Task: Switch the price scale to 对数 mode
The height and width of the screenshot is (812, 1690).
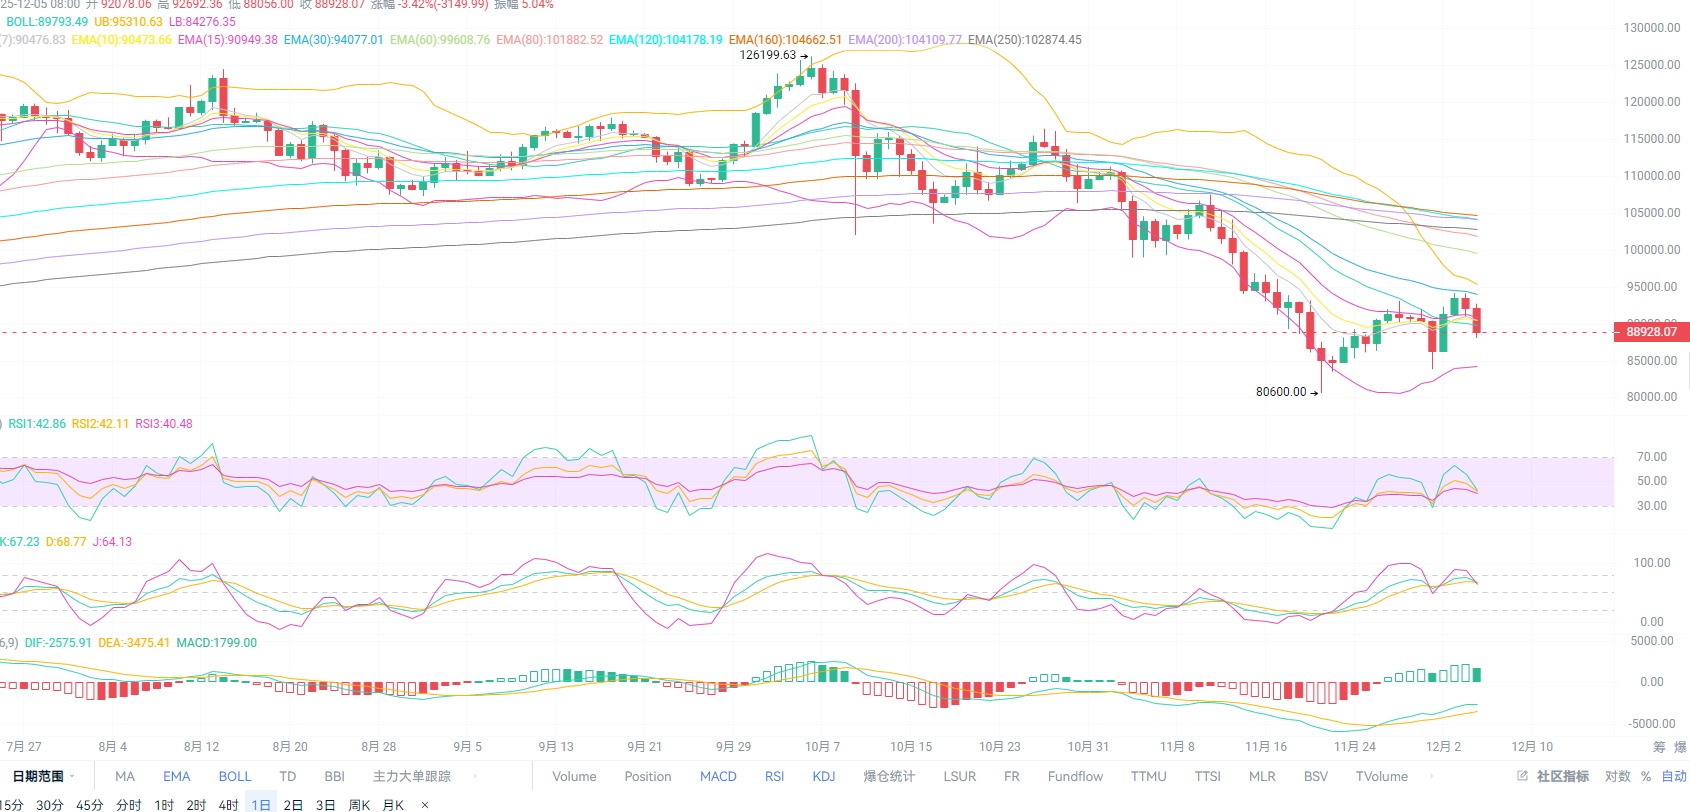Action: point(1617,776)
